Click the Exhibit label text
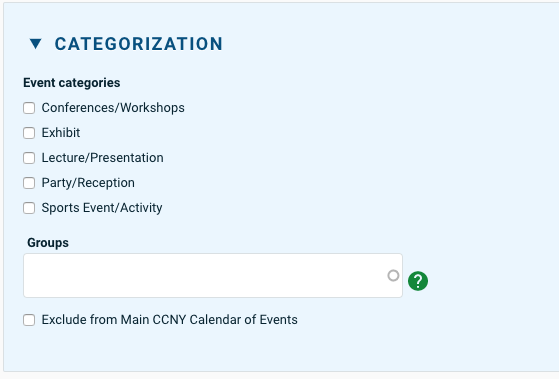 click(61, 133)
